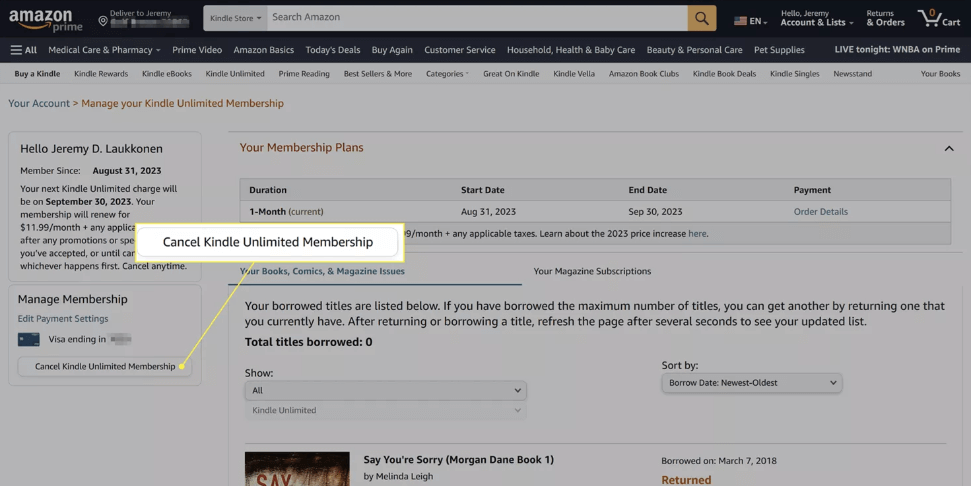Click Cancel Kindle Unlimited Membership button

point(105,367)
